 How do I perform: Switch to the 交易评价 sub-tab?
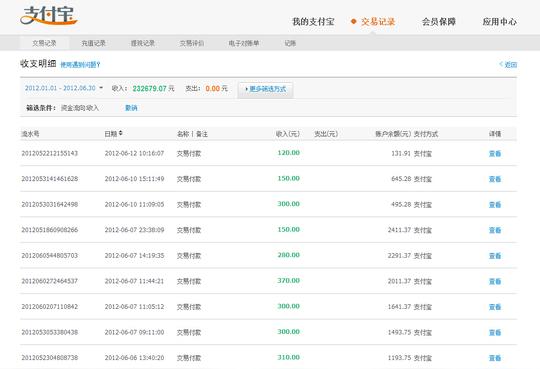[x=192, y=43]
